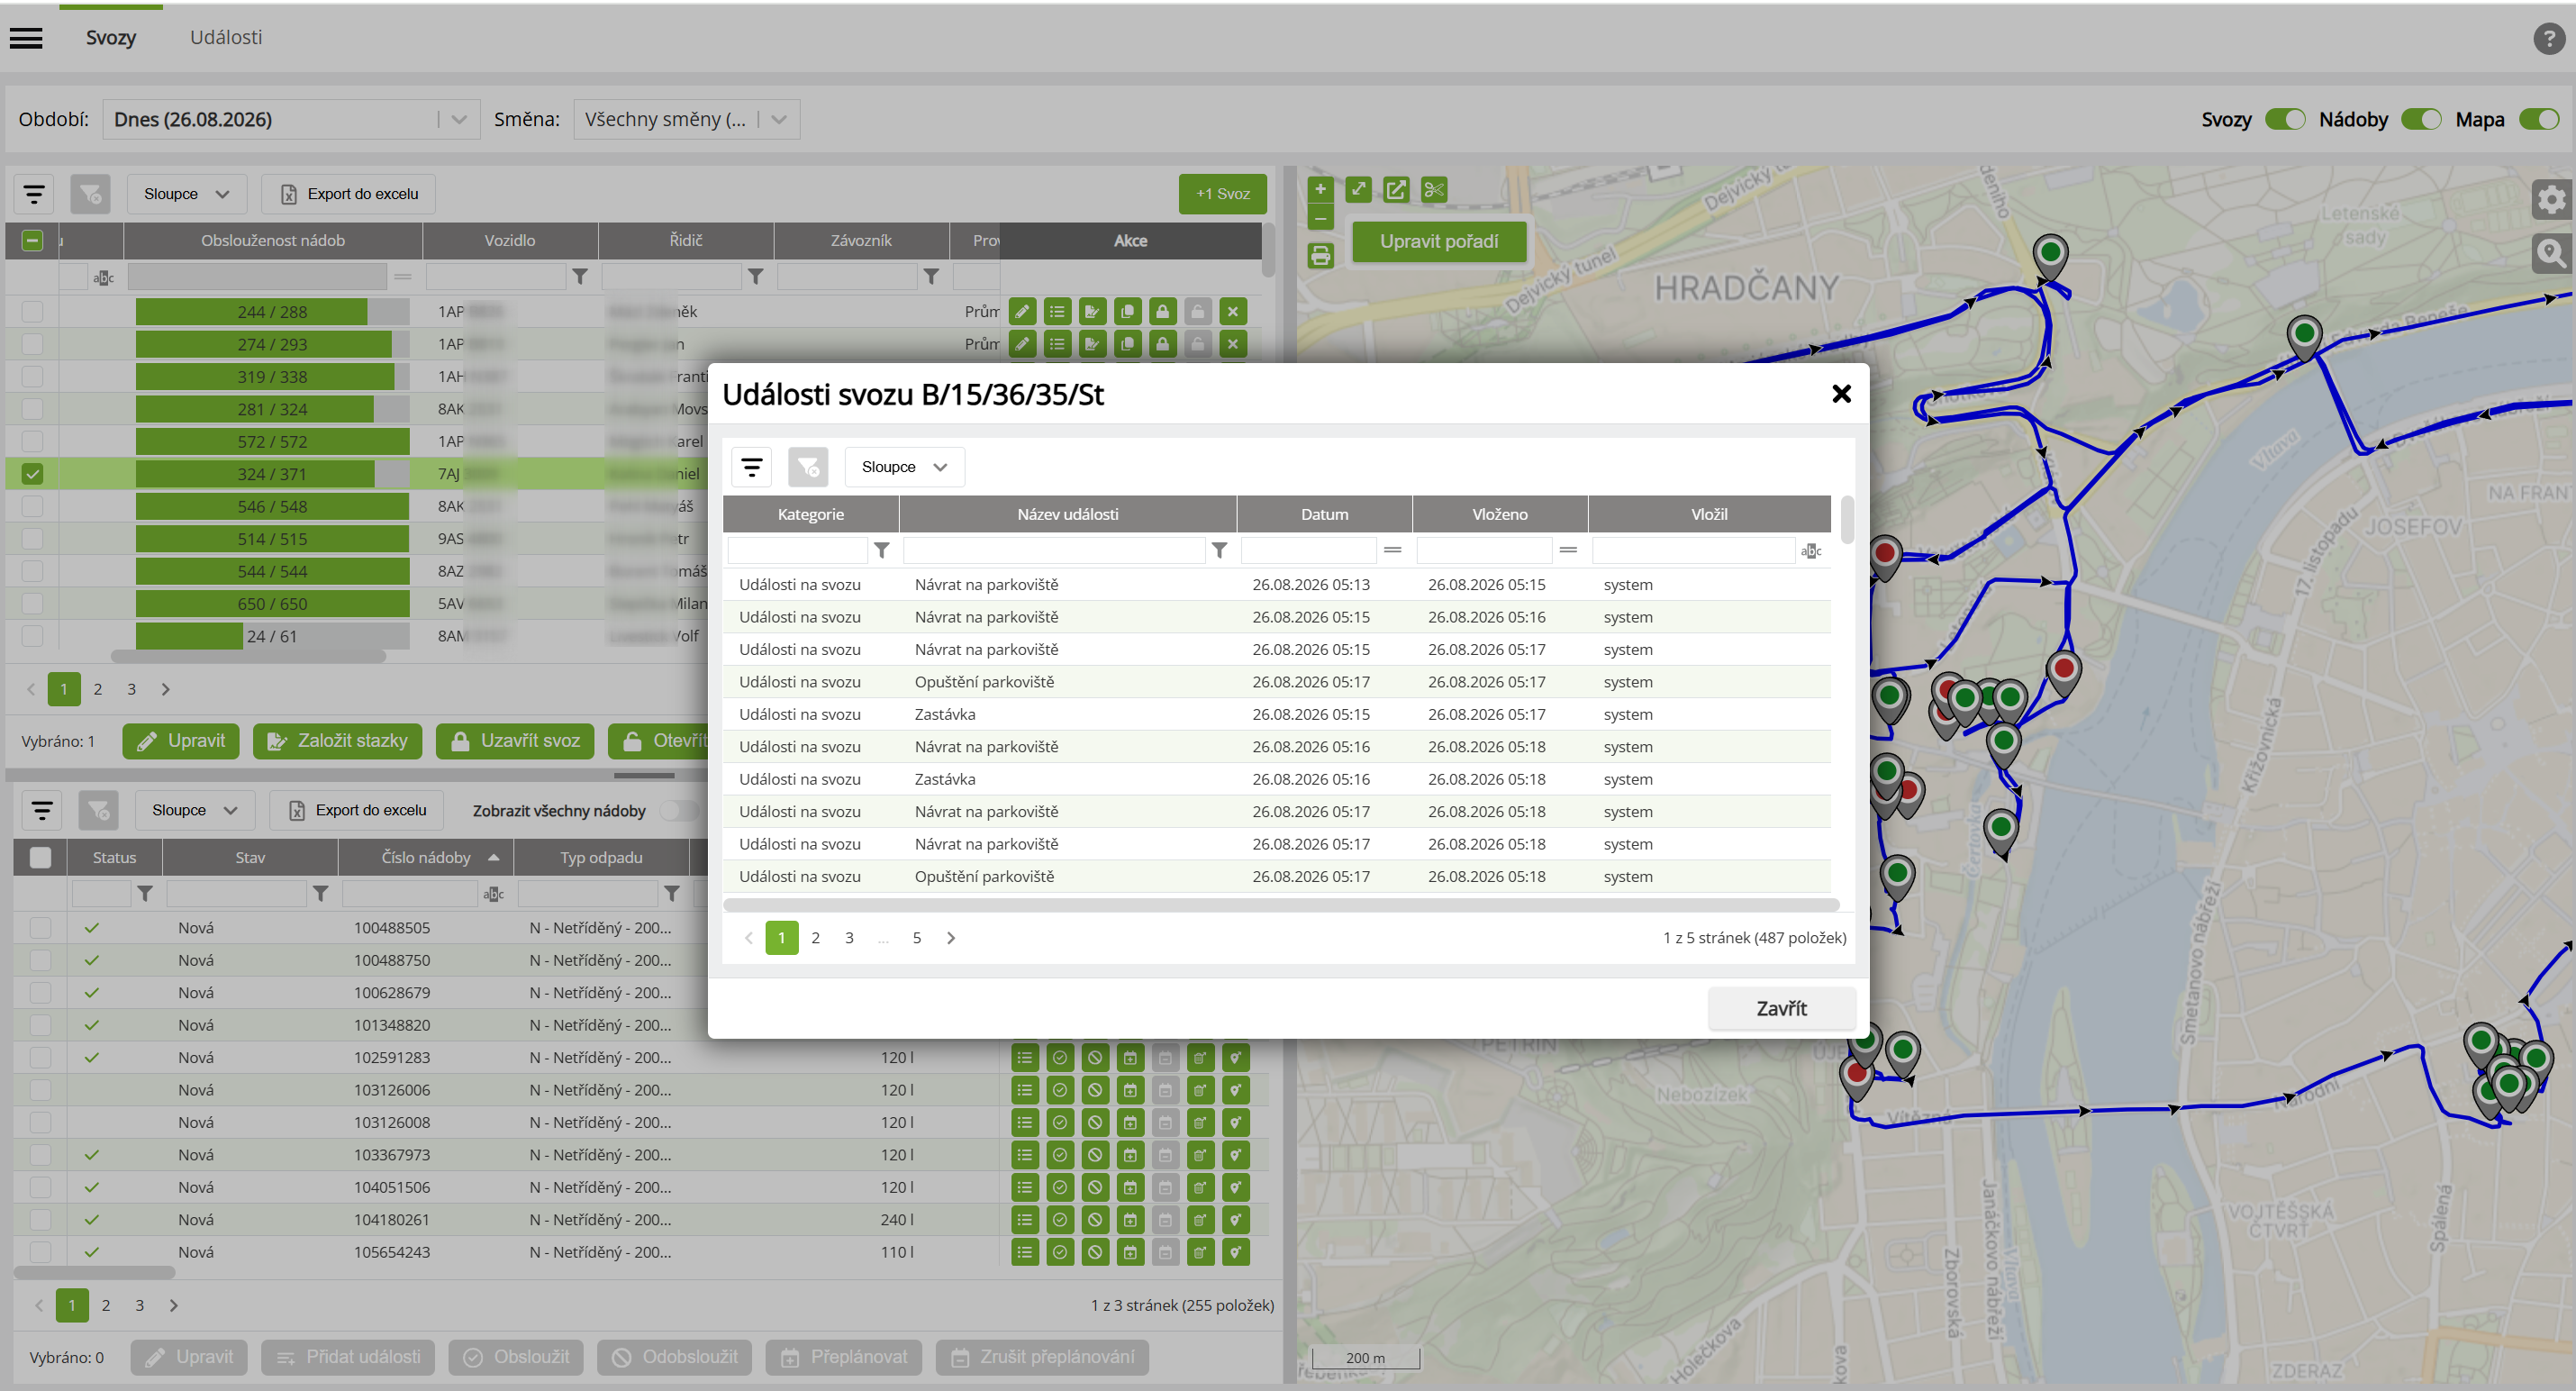Switch to the Události tab
Screen dimensions: 2576x1391
click(226, 37)
